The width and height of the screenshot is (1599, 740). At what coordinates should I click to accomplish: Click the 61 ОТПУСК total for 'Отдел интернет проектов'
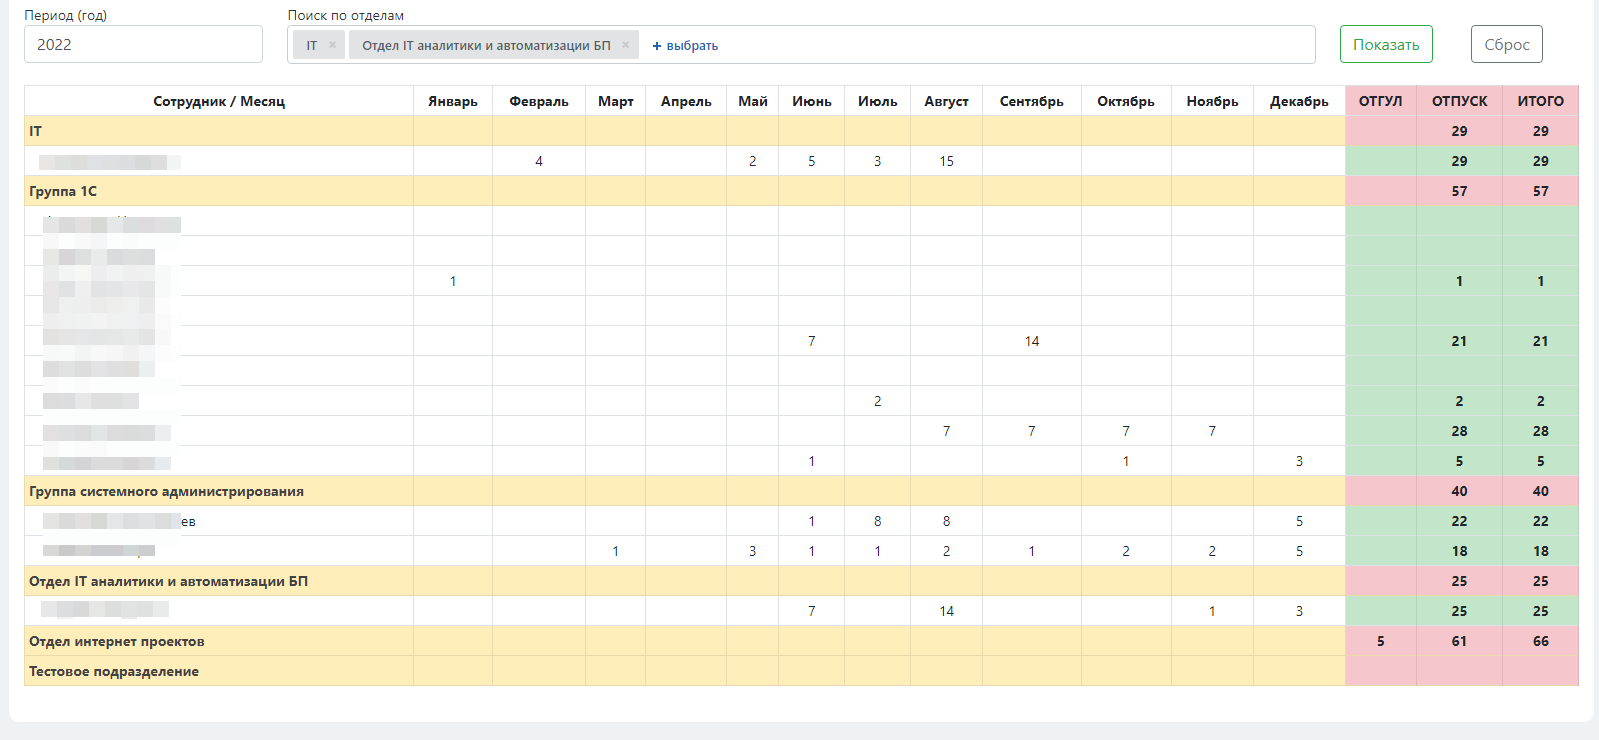[1459, 641]
